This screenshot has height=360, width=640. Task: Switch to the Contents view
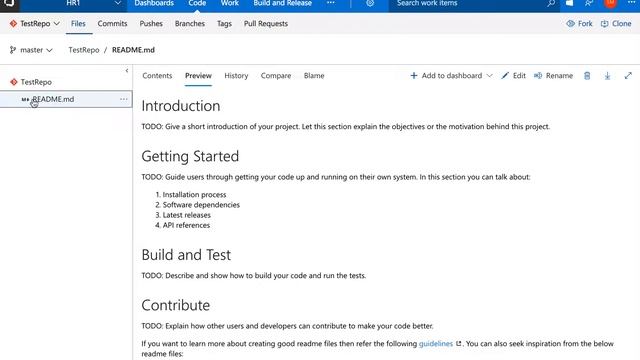coord(157,76)
